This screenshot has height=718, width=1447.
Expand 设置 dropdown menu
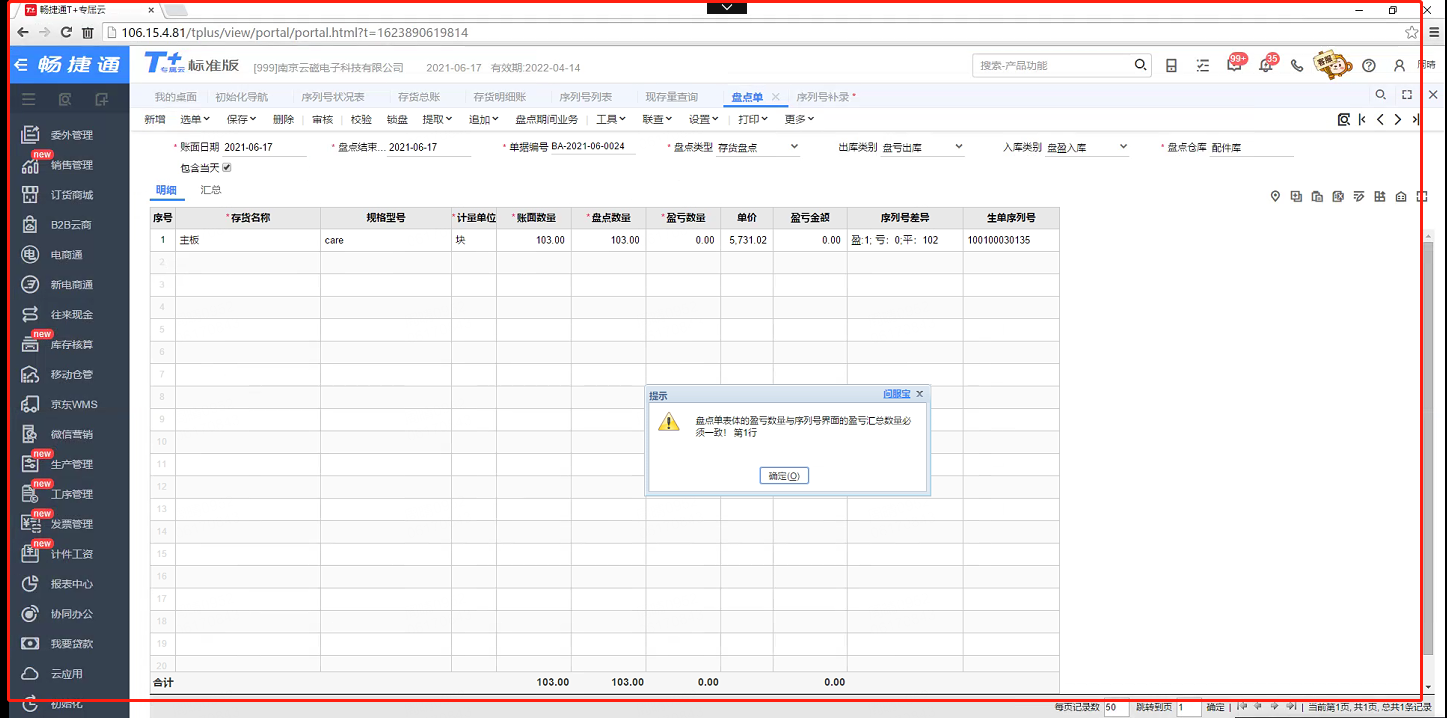[x=704, y=119]
